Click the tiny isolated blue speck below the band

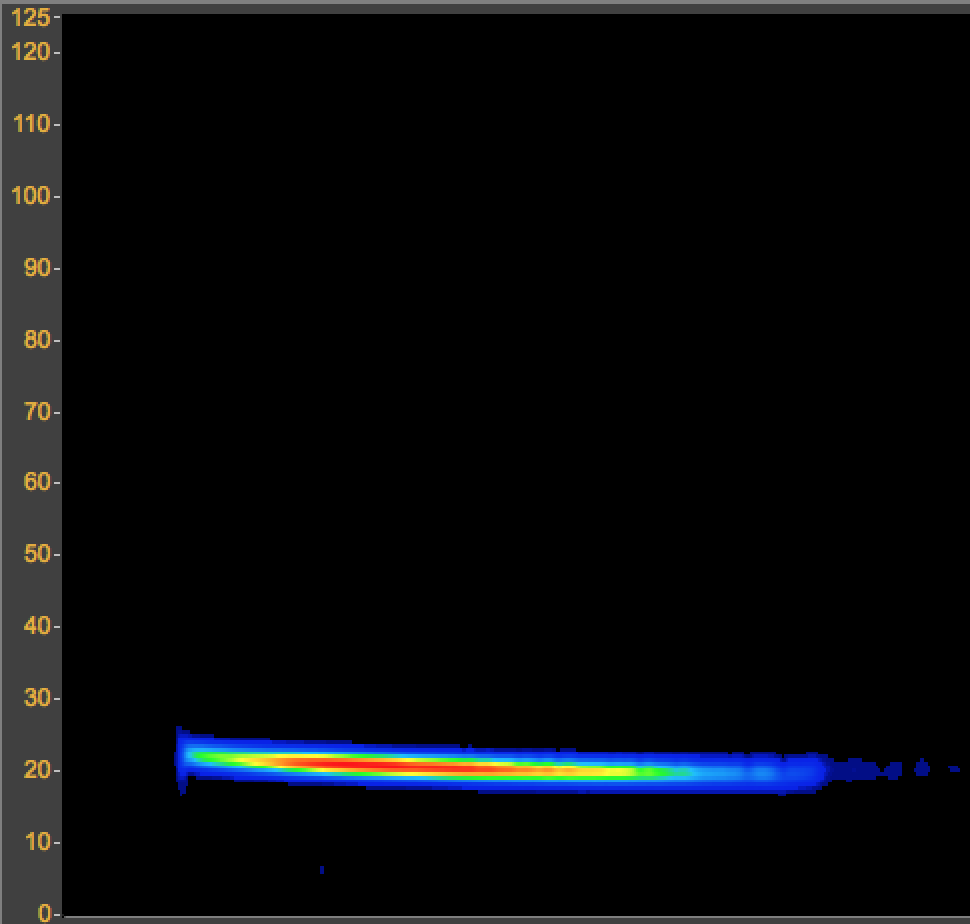click(321, 870)
